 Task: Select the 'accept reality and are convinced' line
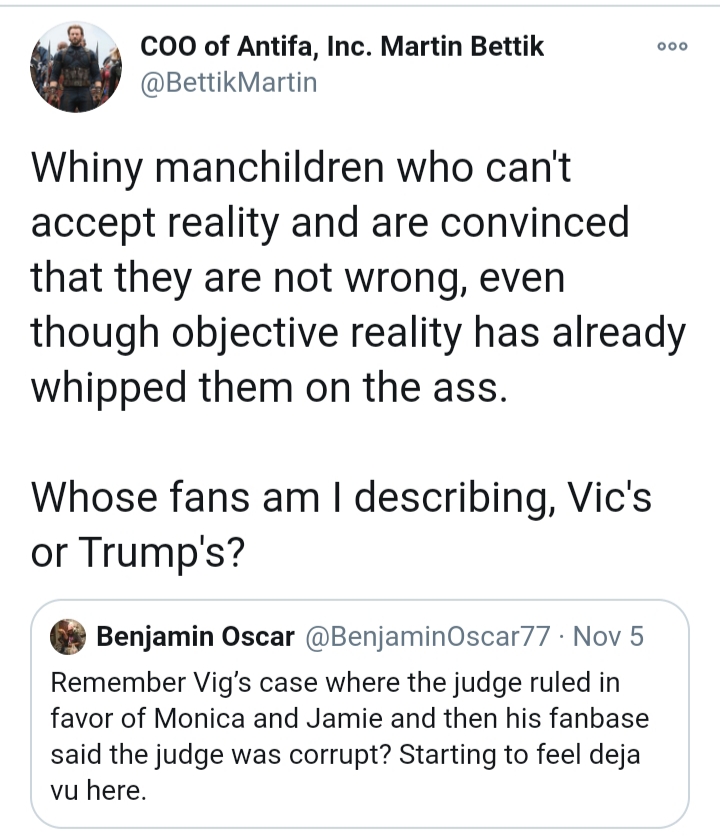(x=330, y=222)
